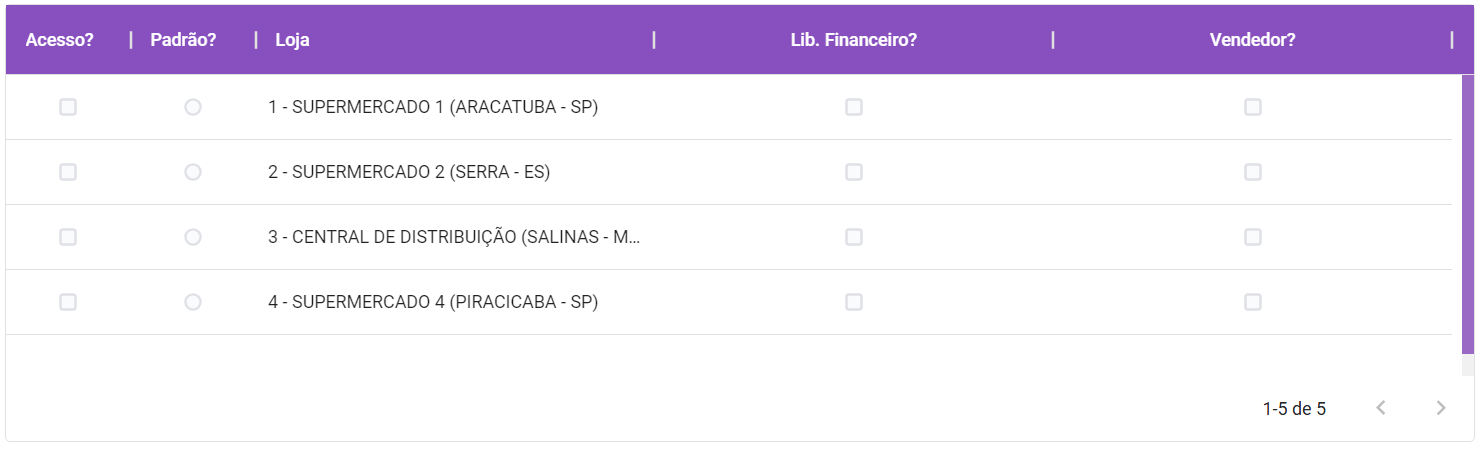The width and height of the screenshot is (1478, 449).
Task: Select the Supermercado 2 (Serra - ES) row
Action: [729, 172]
